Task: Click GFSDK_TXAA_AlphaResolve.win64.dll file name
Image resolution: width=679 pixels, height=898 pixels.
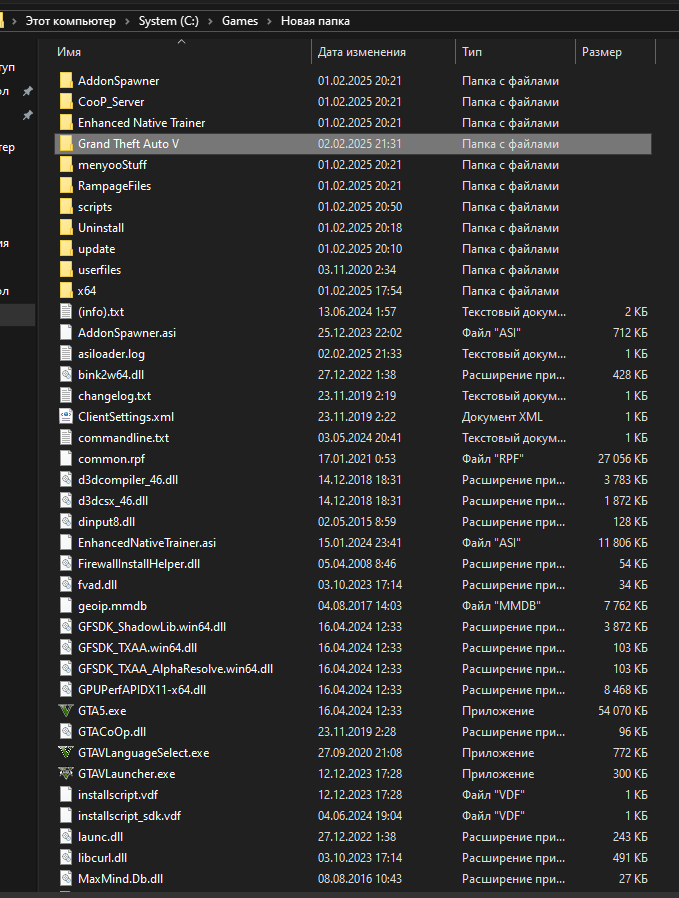Action: pyautogui.click(x=176, y=669)
